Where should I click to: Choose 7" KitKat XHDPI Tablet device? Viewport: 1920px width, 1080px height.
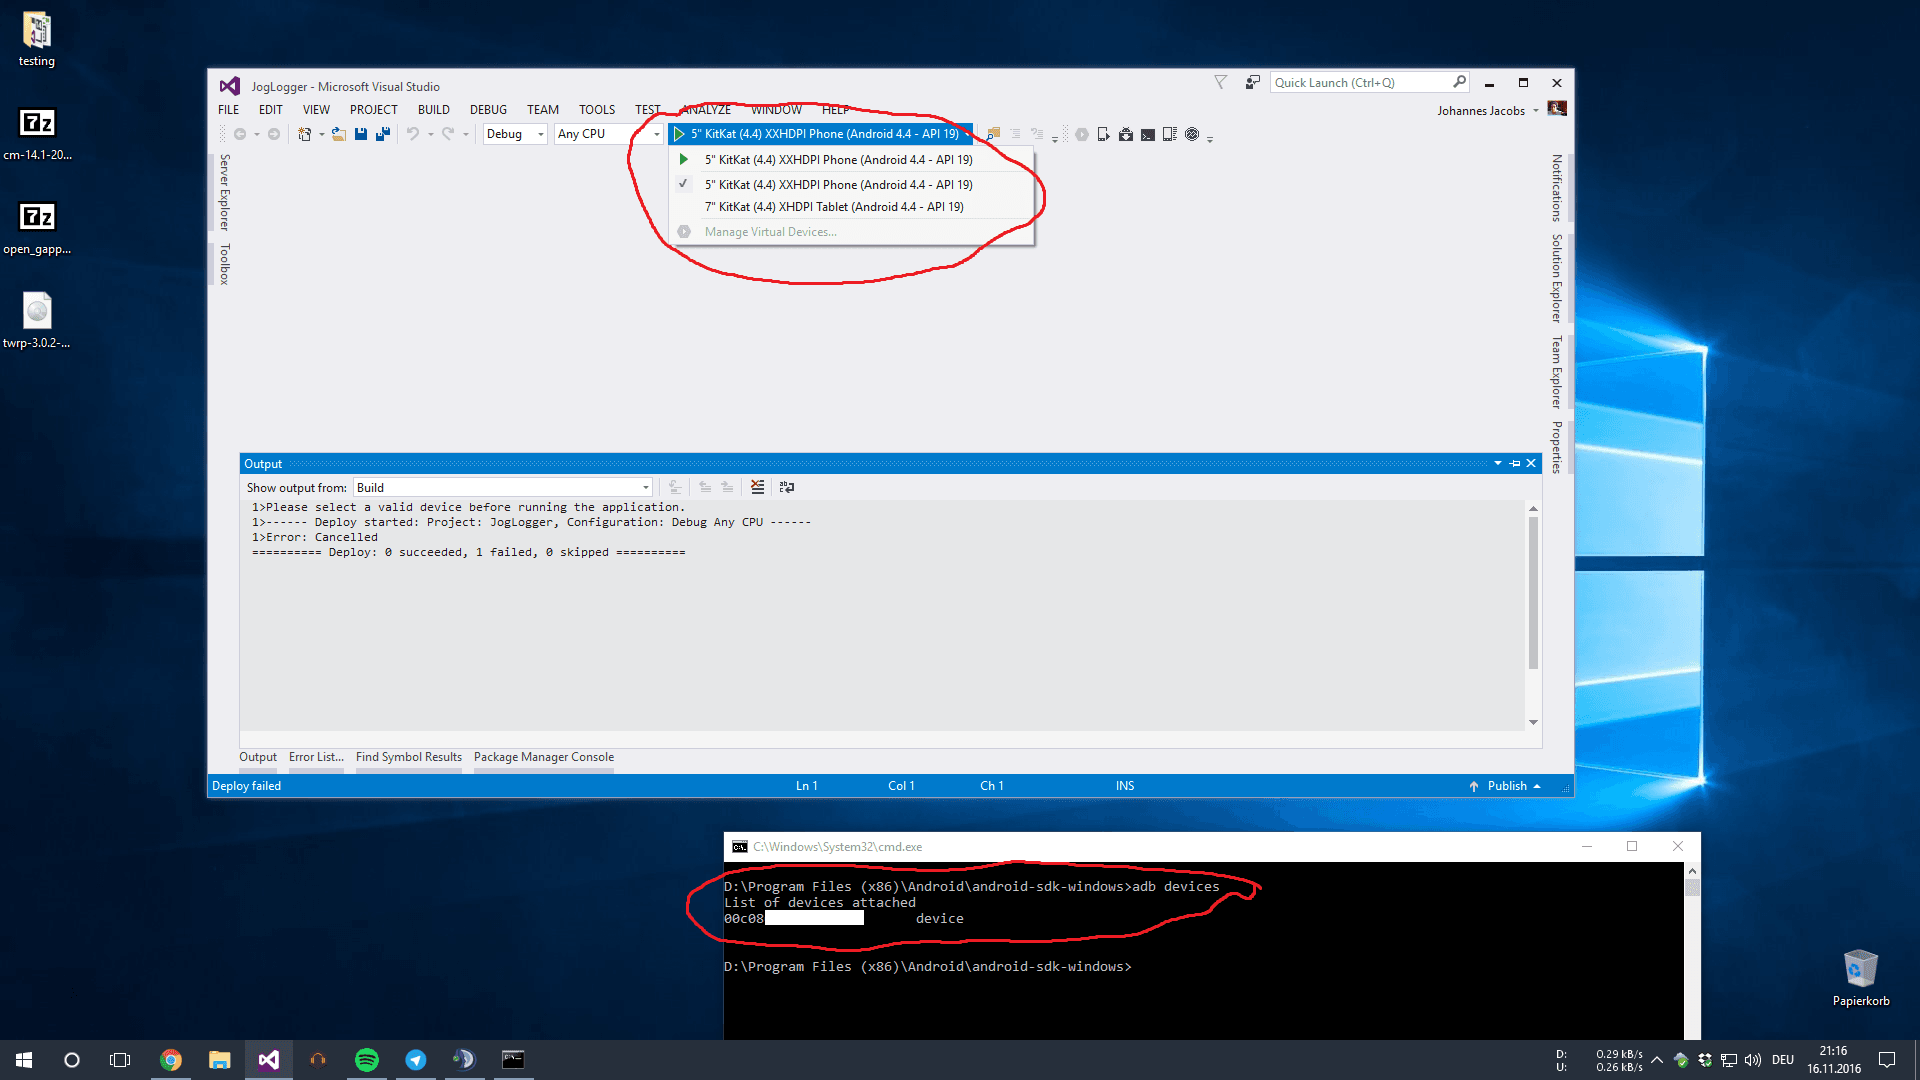click(x=850, y=207)
